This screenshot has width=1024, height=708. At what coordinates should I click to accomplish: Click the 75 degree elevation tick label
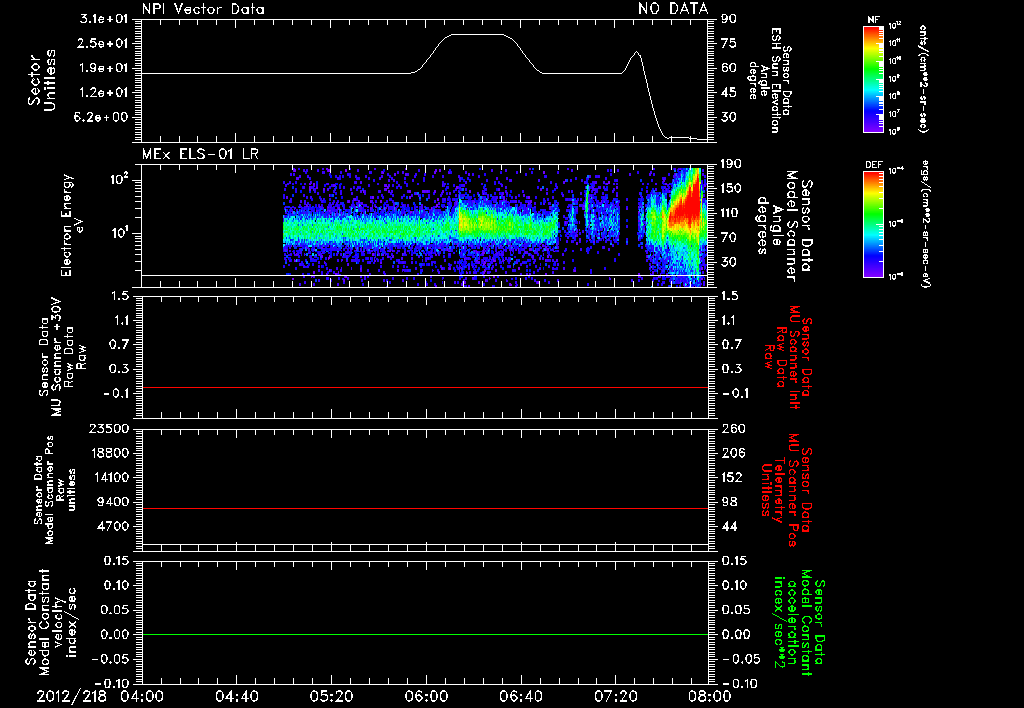point(729,43)
